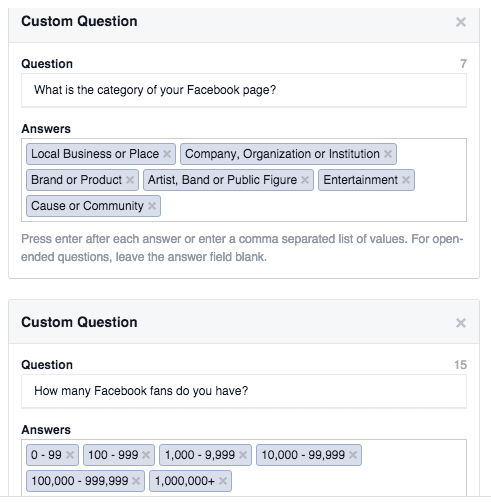Click empty area in page category answers box

(313, 206)
